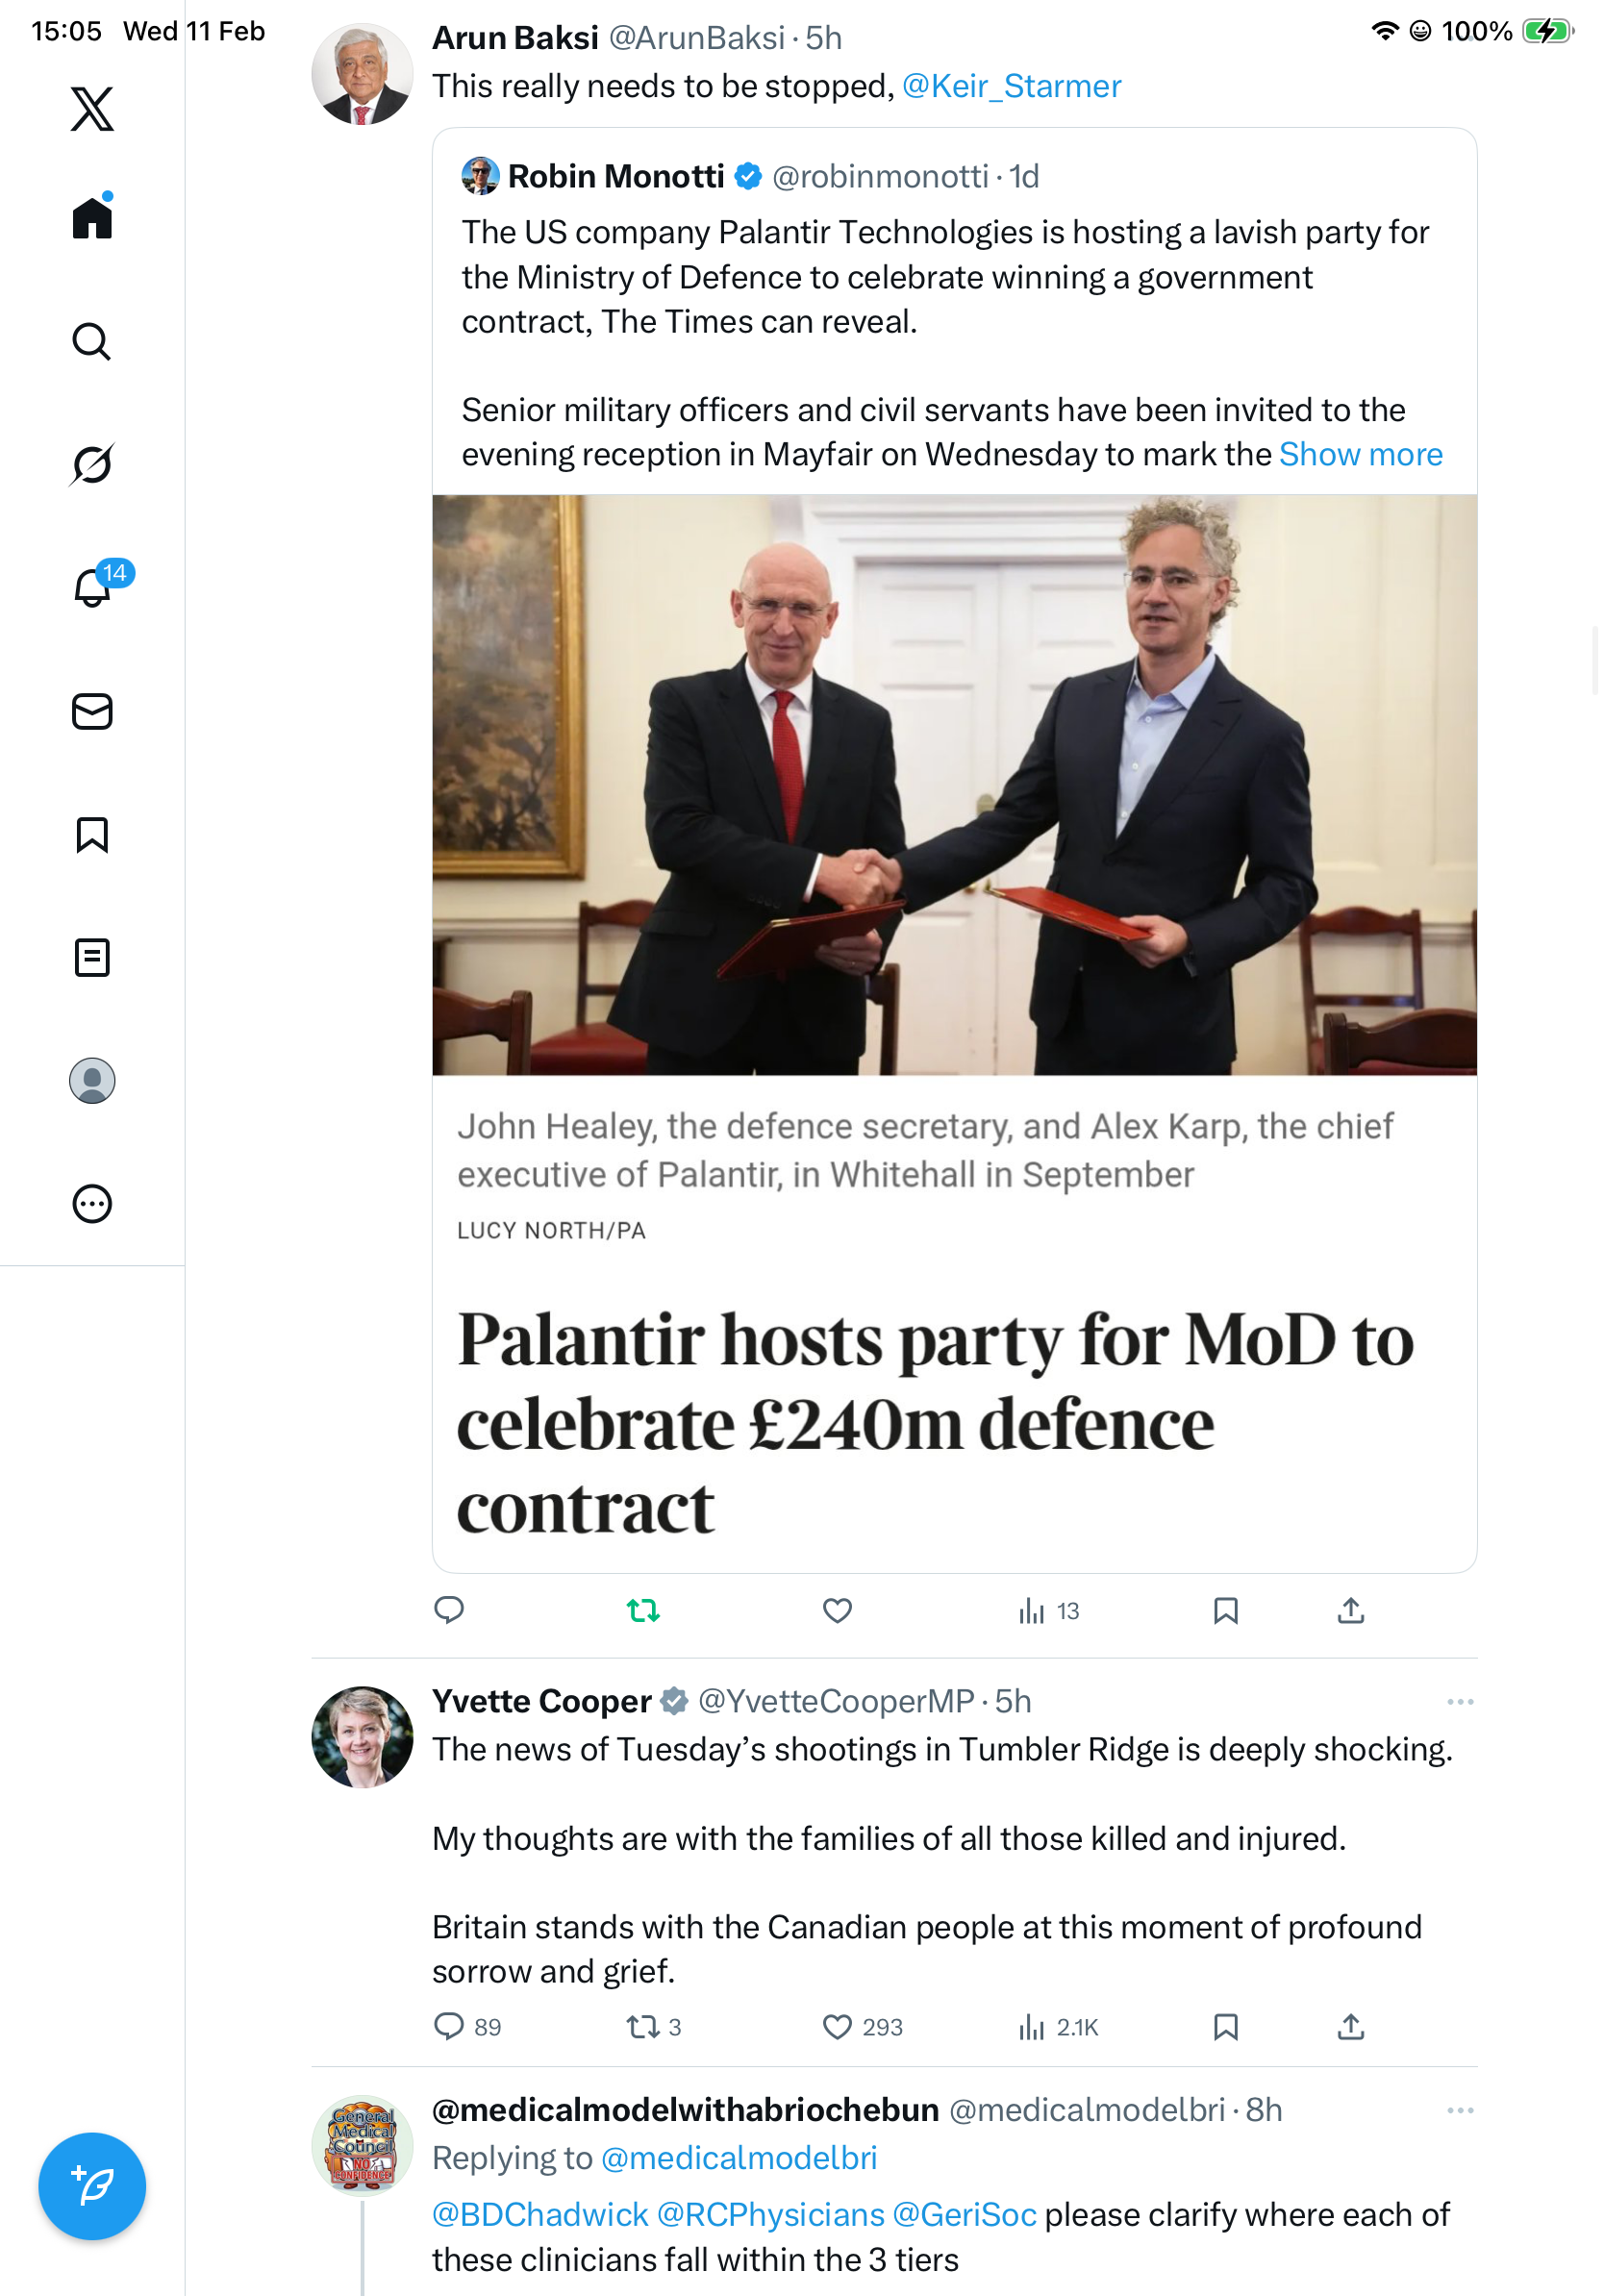Click the compose new post button
Viewport: 1604px width, 2296px height.
[92, 2186]
